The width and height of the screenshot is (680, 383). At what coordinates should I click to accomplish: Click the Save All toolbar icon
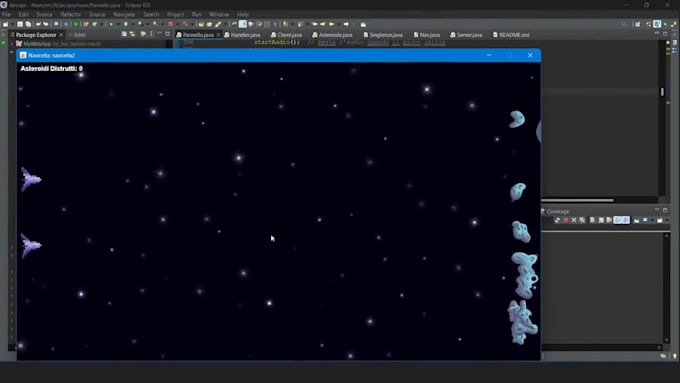click(x=28, y=24)
